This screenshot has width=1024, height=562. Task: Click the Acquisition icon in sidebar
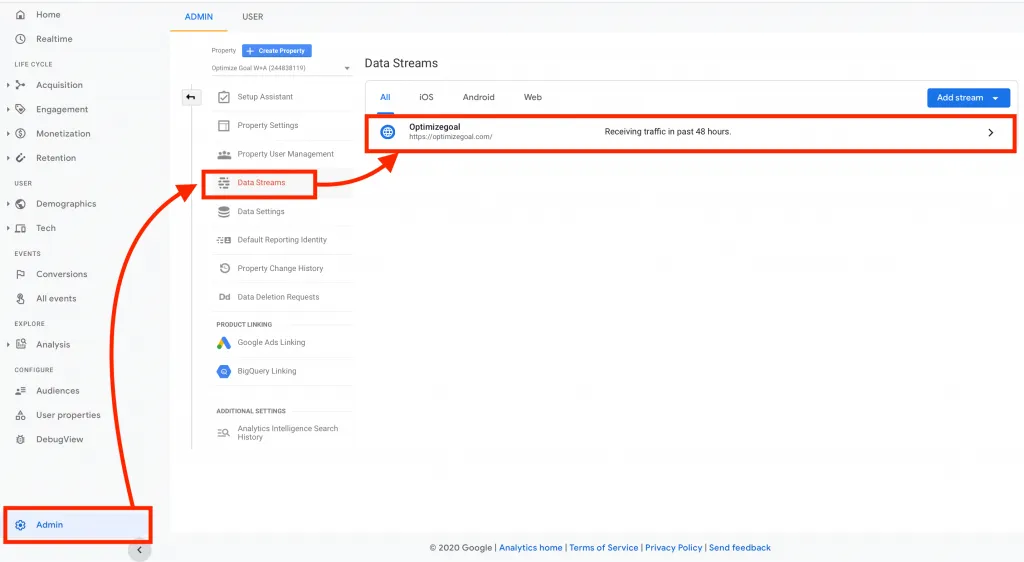coord(20,85)
